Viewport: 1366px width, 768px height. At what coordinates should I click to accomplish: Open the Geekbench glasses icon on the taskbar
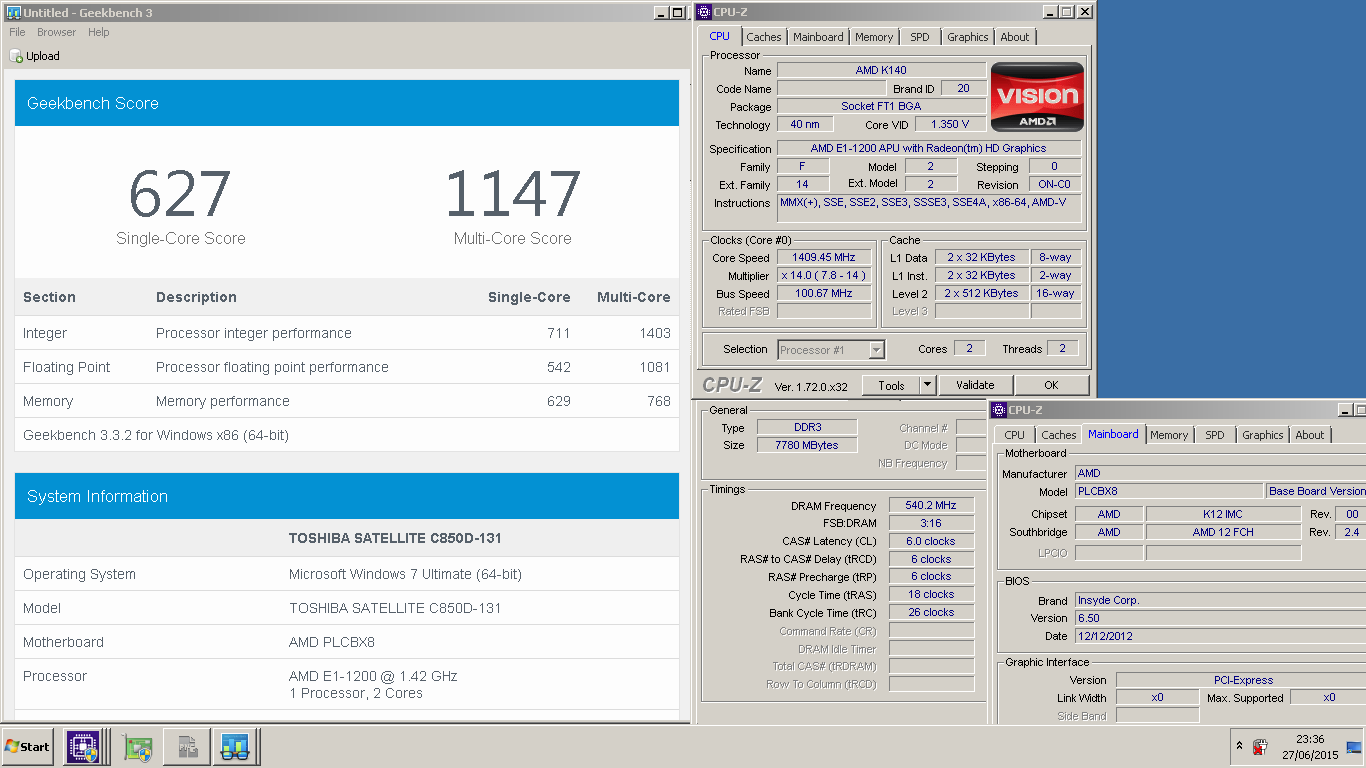point(236,747)
